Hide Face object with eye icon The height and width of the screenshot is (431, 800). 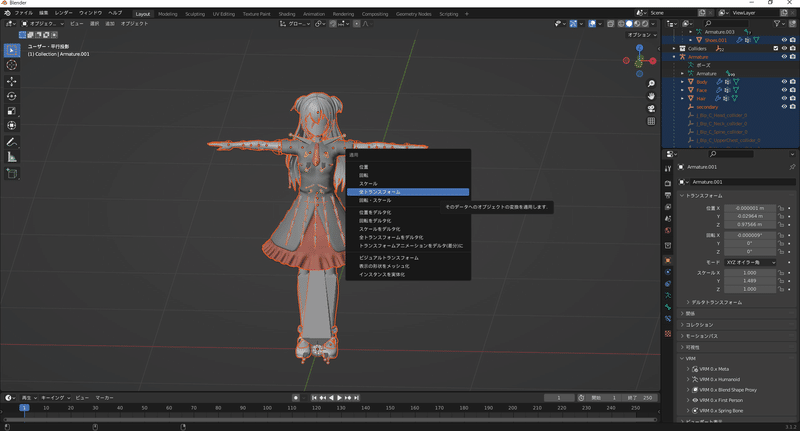[784, 90]
